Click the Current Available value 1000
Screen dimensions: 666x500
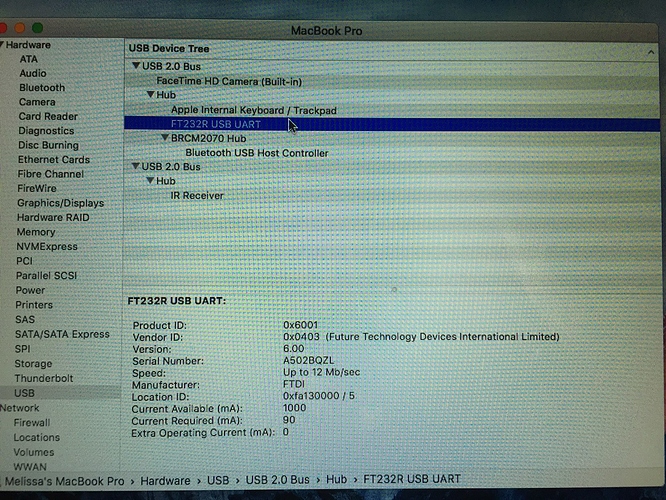pos(294,408)
